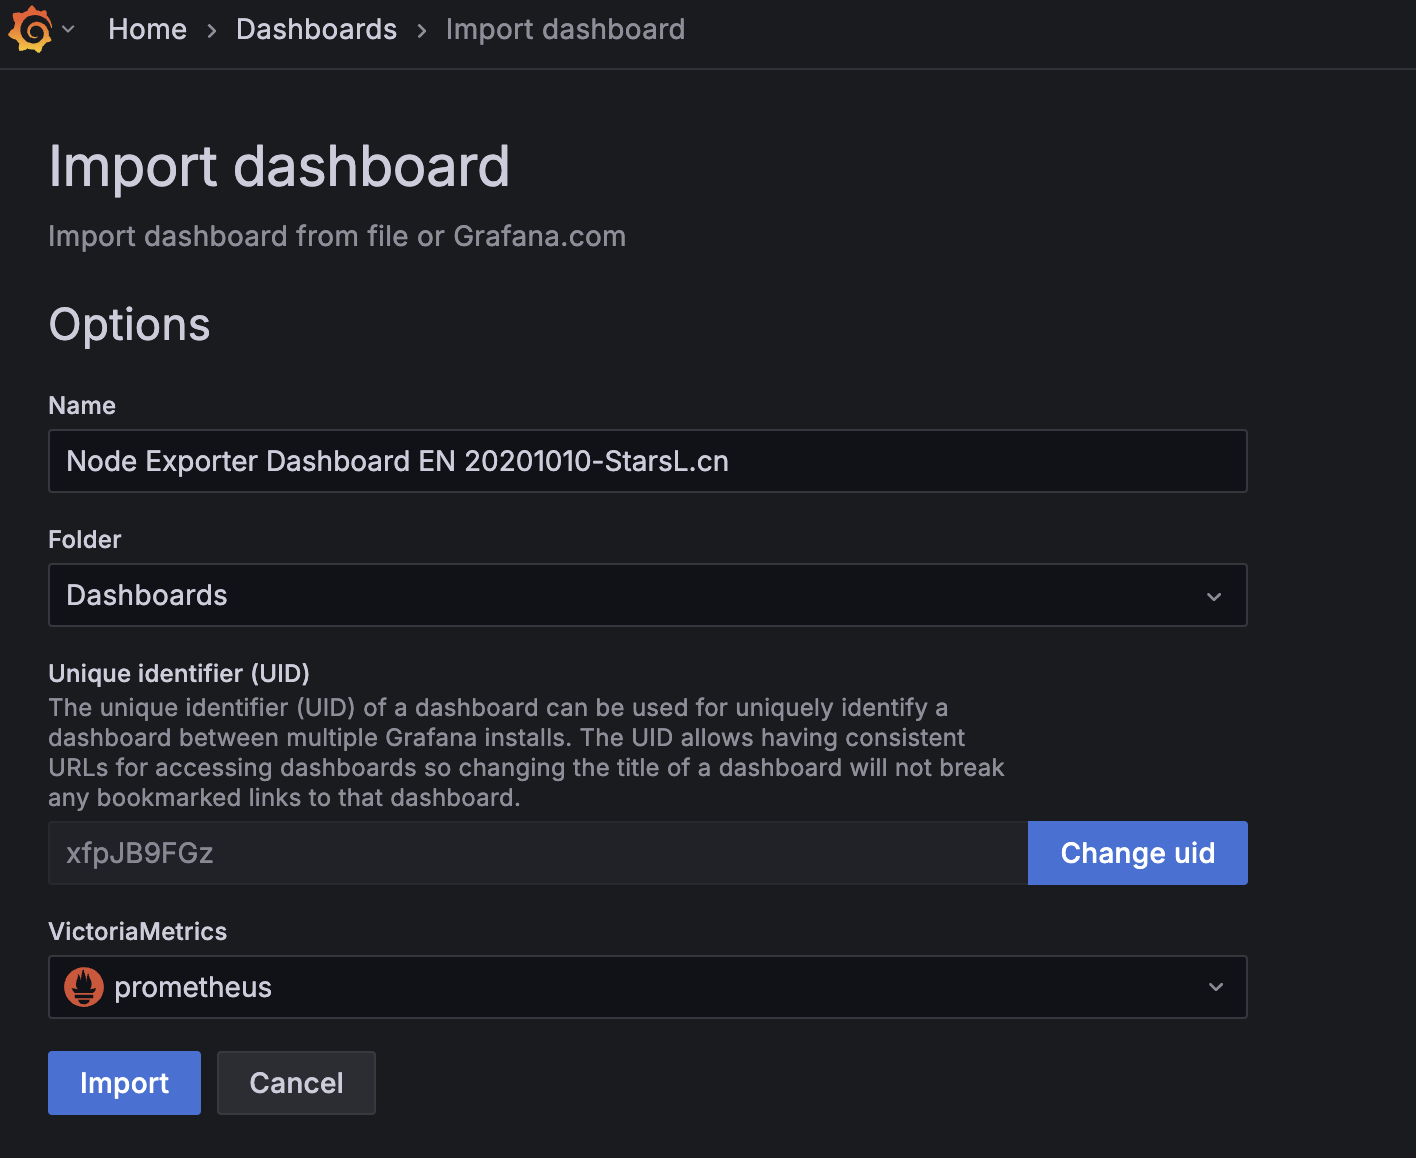This screenshot has height=1158, width=1416.
Task: Open the Folder selector showing Dashboards
Action: [630, 595]
